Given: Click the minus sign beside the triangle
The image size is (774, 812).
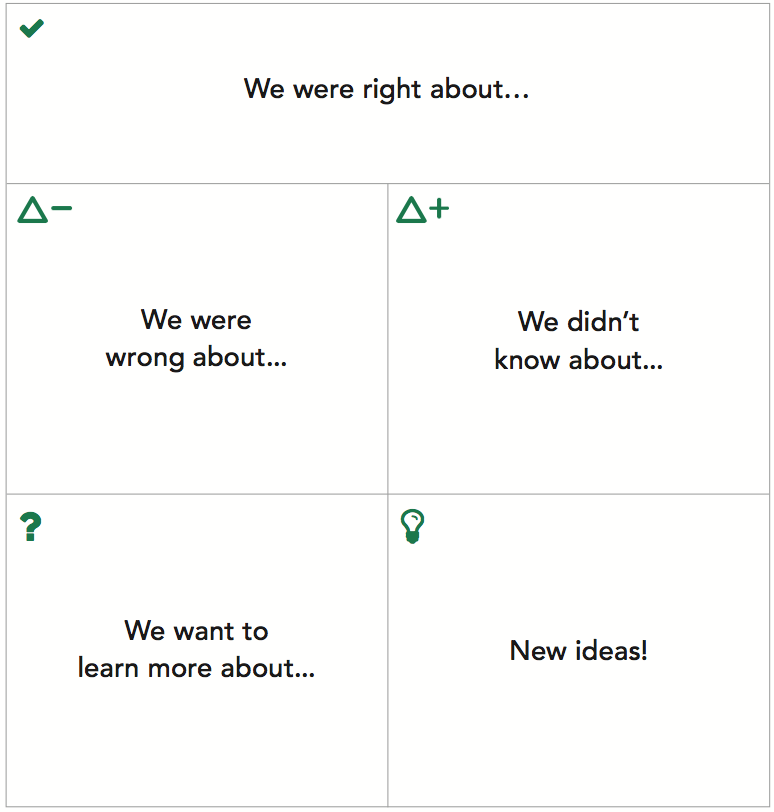Looking at the screenshot, I should coord(62,209).
